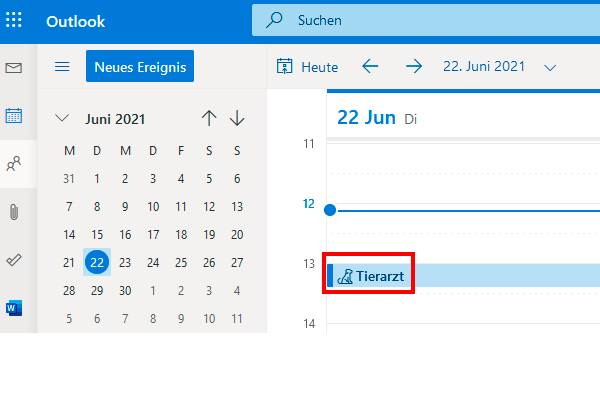Image resolution: width=600 pixels, height=400 pixels.
Task: Open the People contacts module
Action: [14, 164]
